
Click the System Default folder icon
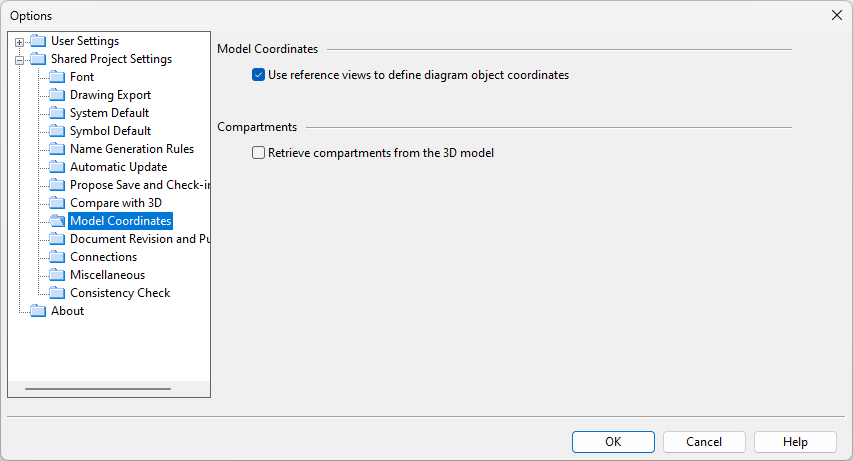click(57, 113)
